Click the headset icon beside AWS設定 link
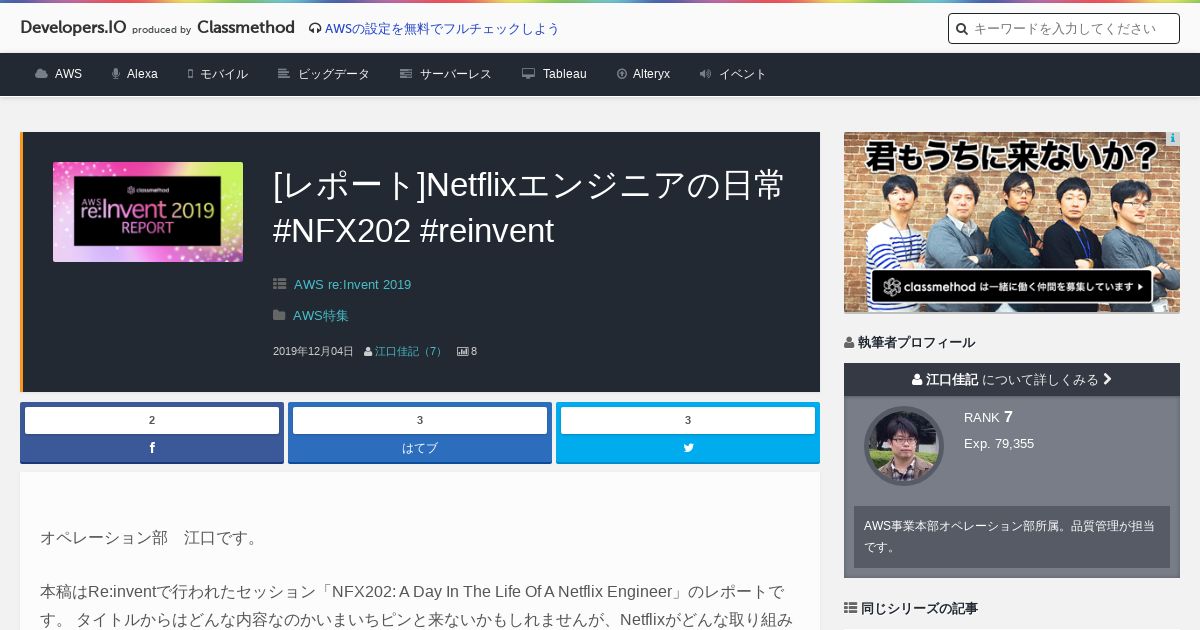 pyautogui.click(x=315, y=28)
